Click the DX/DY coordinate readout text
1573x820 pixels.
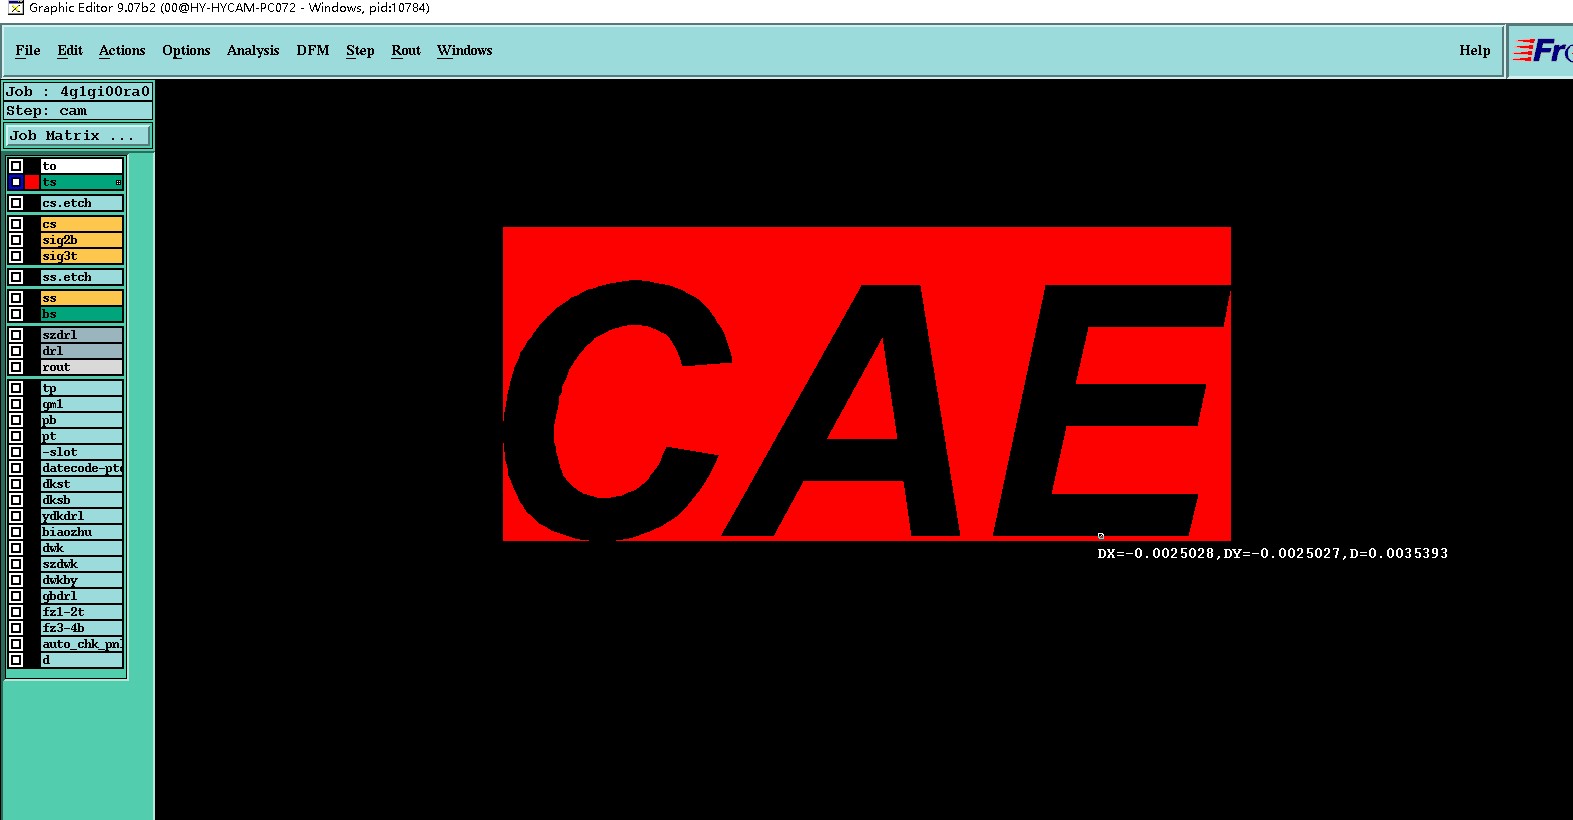tap(1272, 553)
